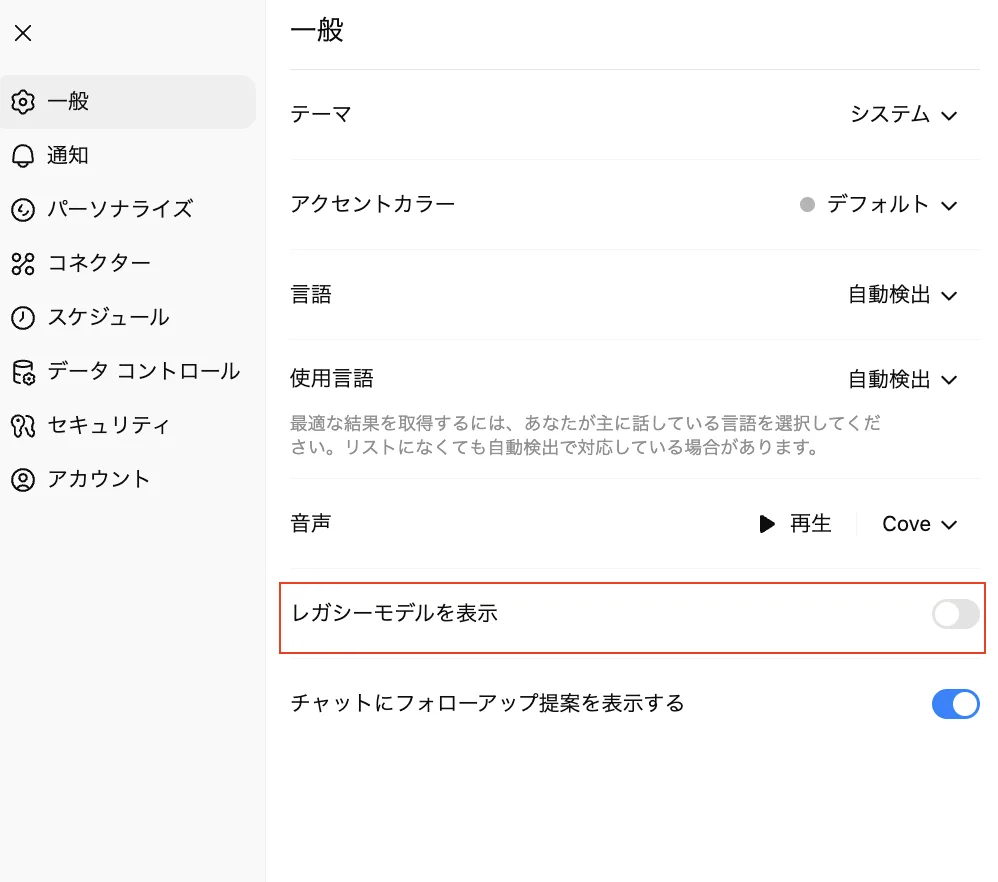Click the データ コントロール database icon
This screenshot has height=882, width=998.
click(23, 372)
